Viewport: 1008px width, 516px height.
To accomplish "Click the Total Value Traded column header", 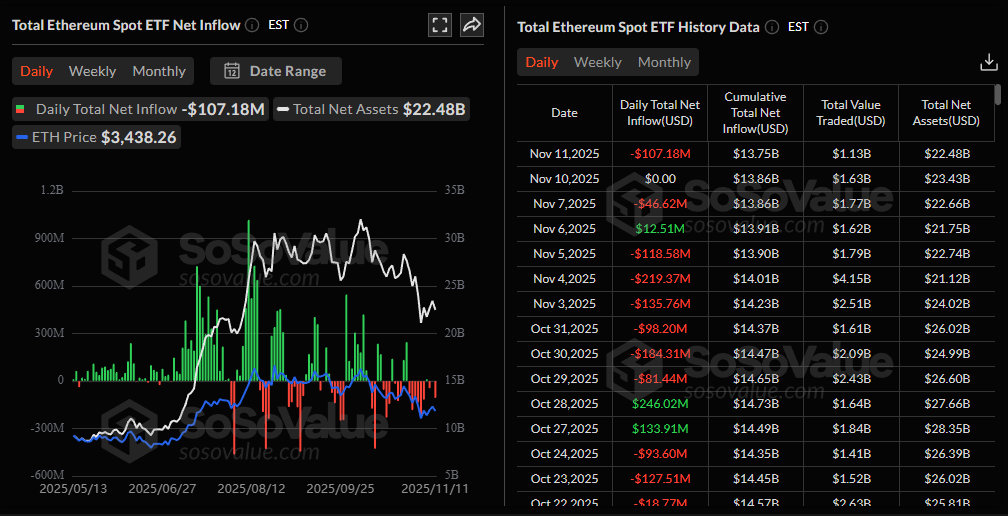I will (x=850, y=113).
